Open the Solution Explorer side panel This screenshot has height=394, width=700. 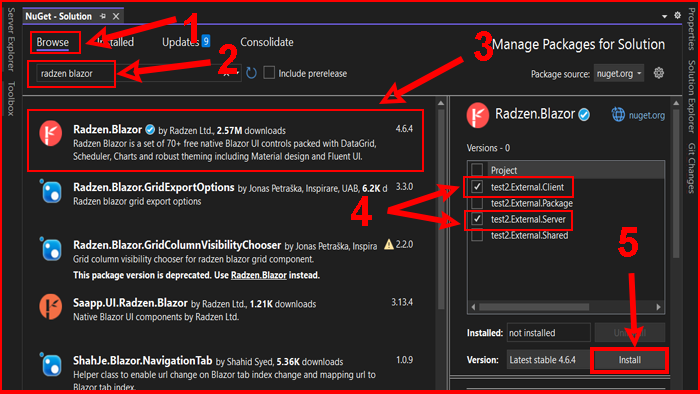(x=692, y=96)
